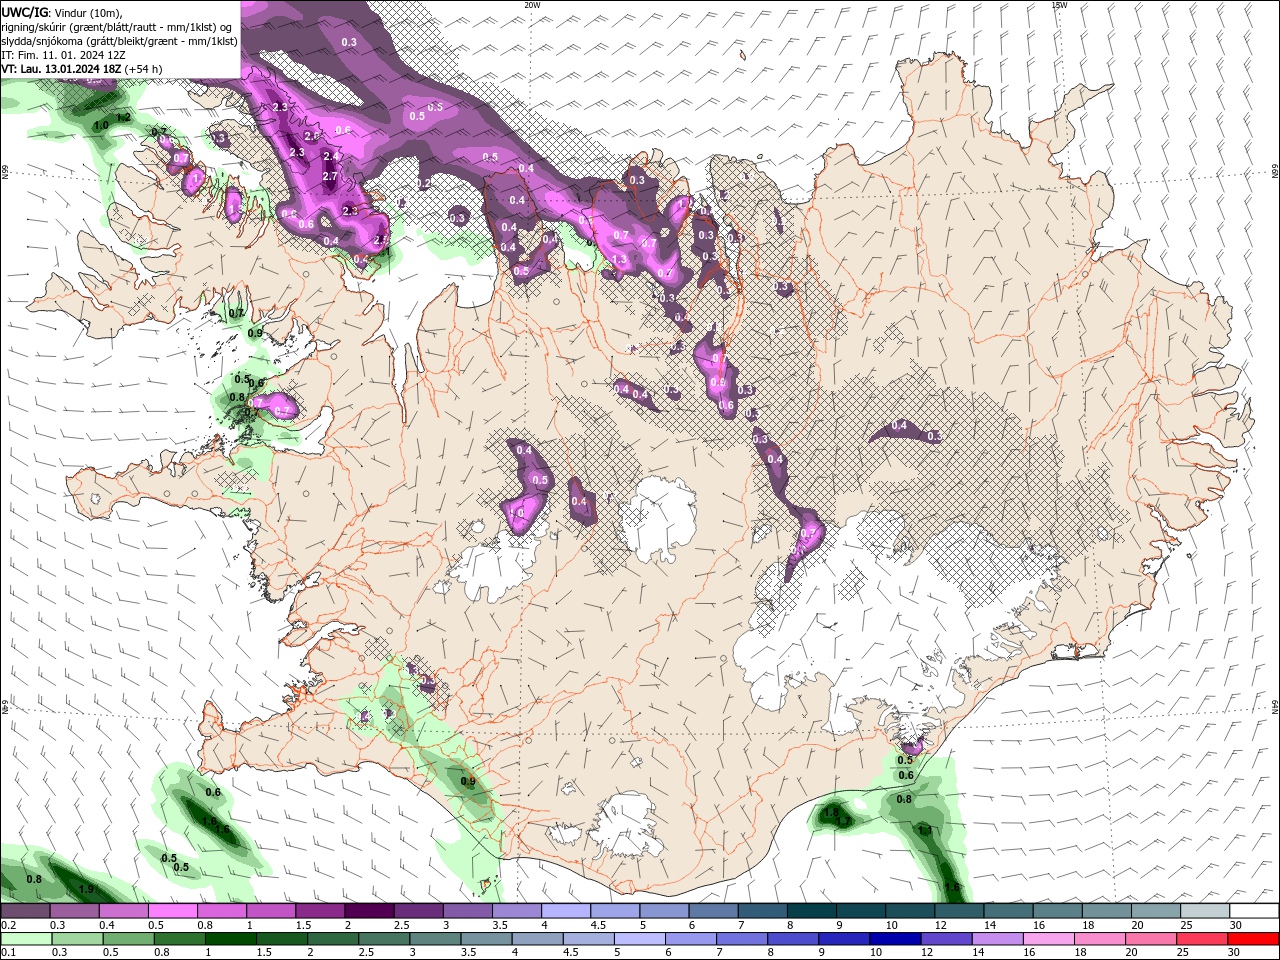Click the '1.3' snowfall value on north coast
The height and width of the screenshot is (960, 1280).
[620, 260]
